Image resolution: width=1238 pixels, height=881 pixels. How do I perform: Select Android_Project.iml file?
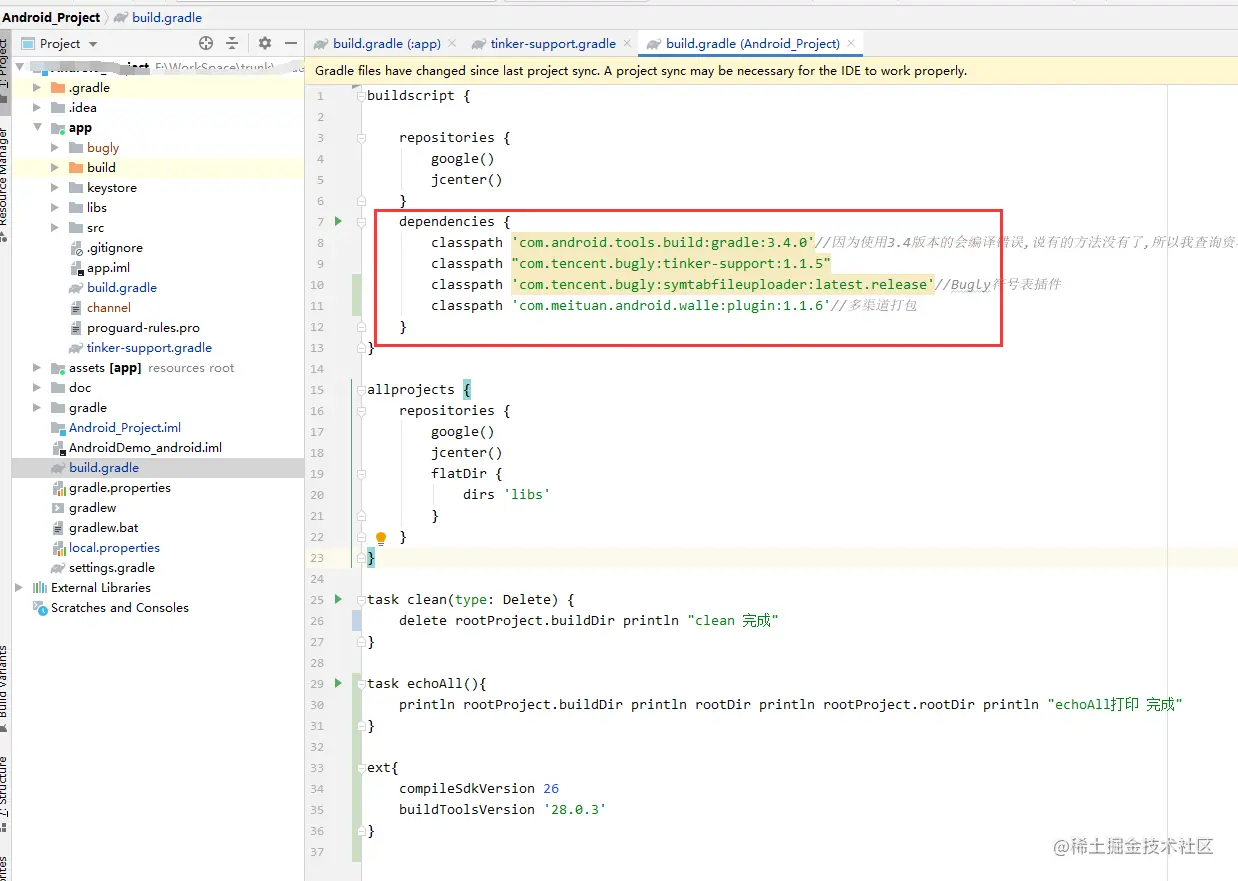(124, 428)
